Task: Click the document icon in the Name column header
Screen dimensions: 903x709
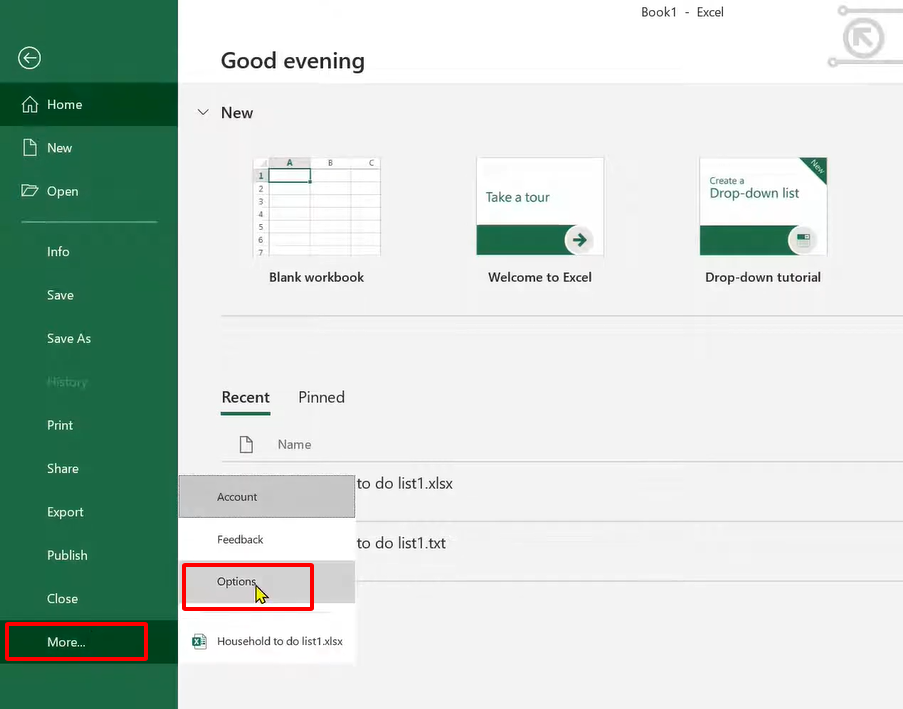Action: click(246, 444)
